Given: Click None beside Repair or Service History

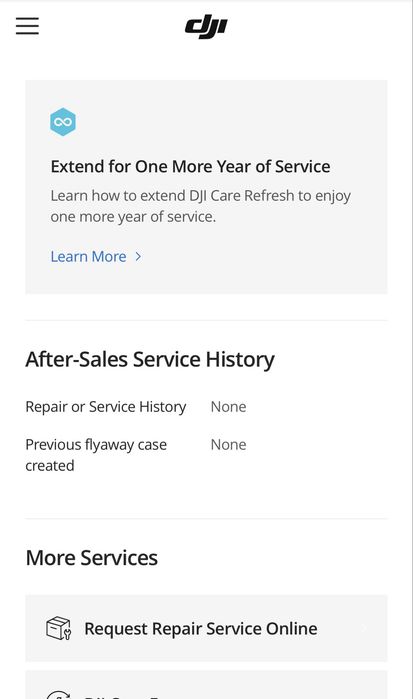Looking at the screenshot, I should click(x=228, y=407).
